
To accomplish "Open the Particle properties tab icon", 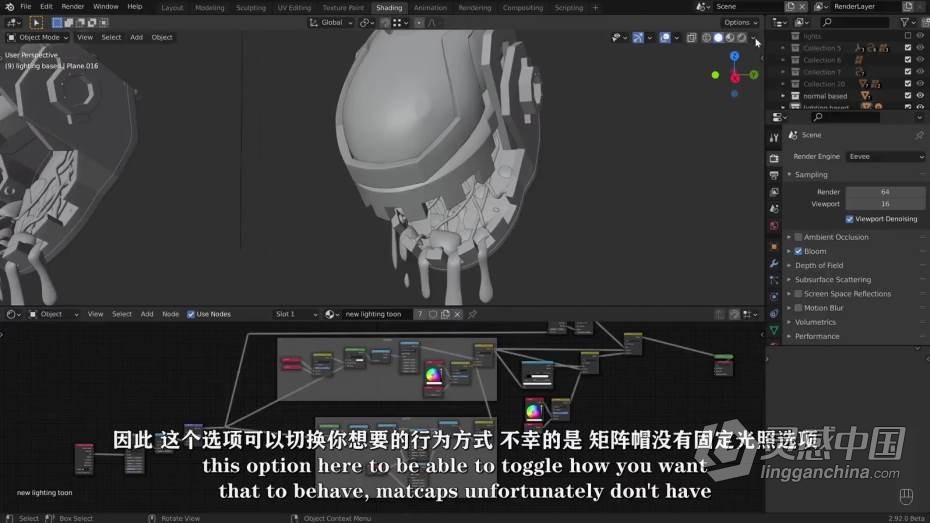I will pos(774,280).
